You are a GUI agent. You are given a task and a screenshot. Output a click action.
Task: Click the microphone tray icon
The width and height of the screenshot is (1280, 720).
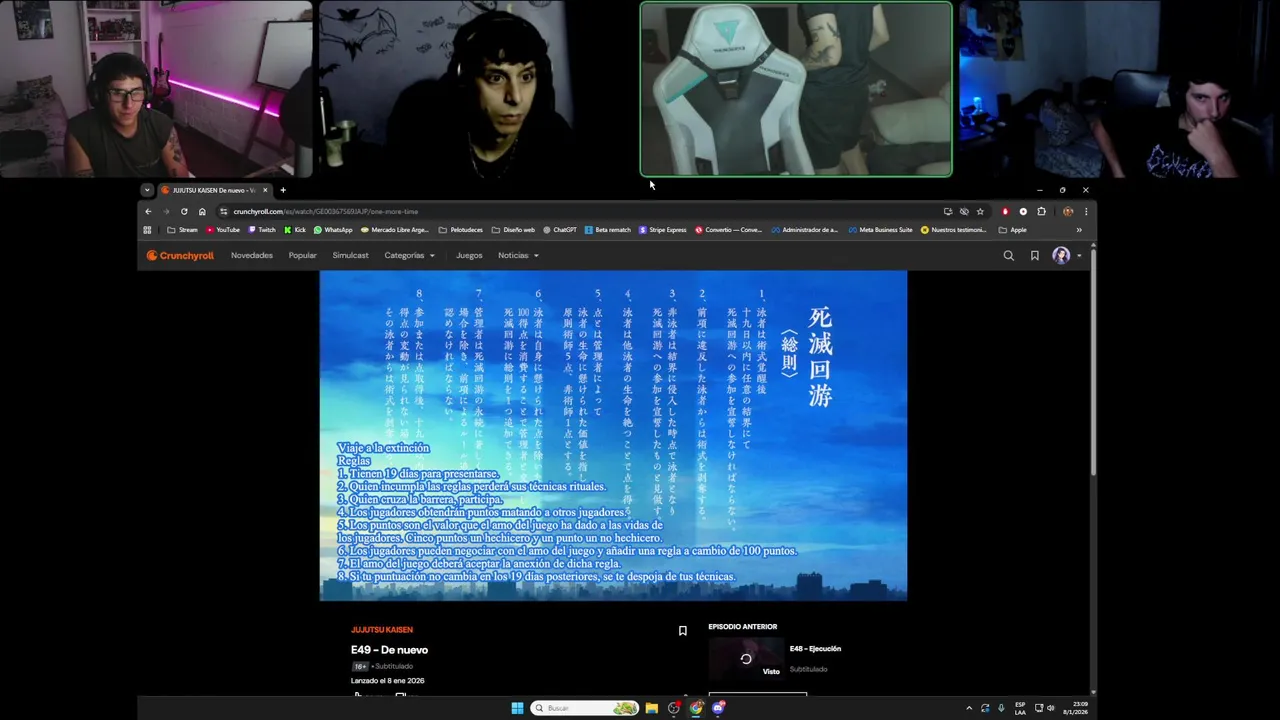[x=1001, y=708]
